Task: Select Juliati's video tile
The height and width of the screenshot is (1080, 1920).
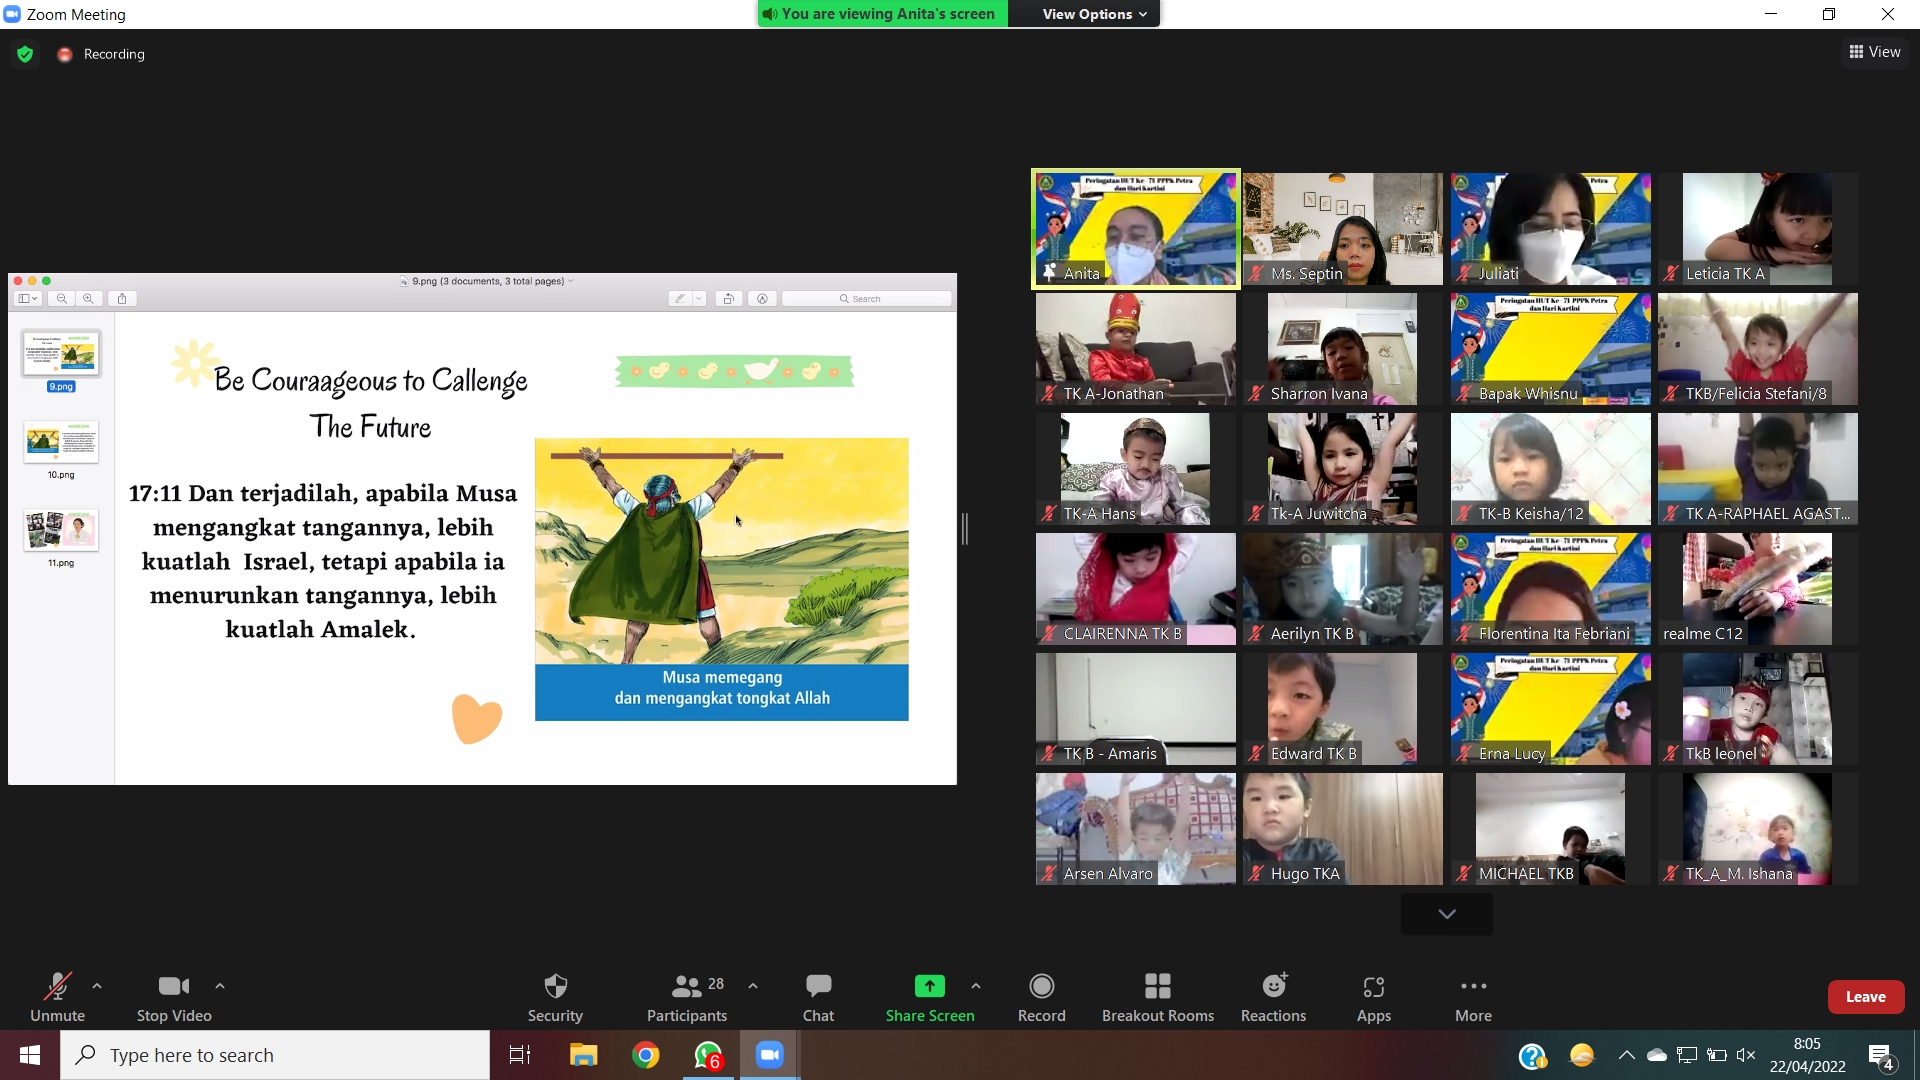Action: tap(1551, 229)
